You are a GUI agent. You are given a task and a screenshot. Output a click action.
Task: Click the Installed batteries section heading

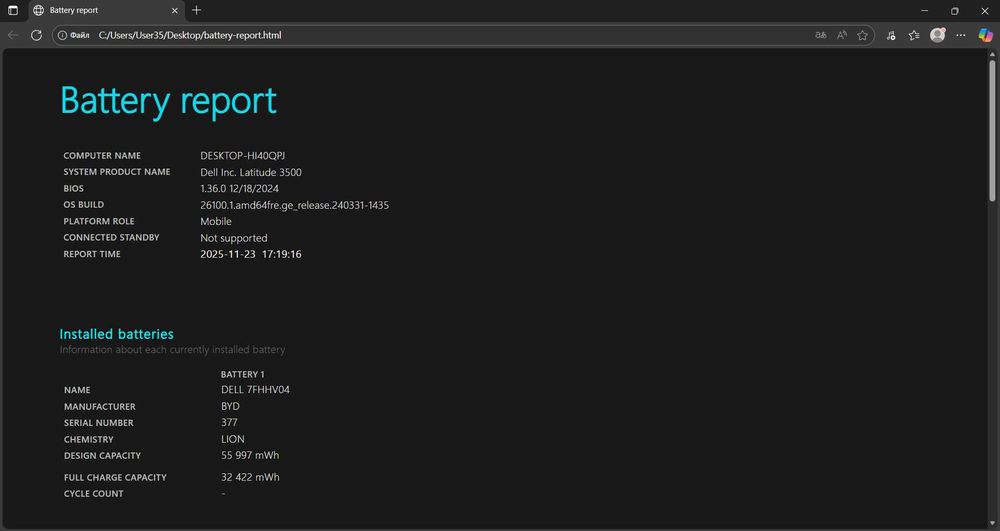(x=117, y=334)
